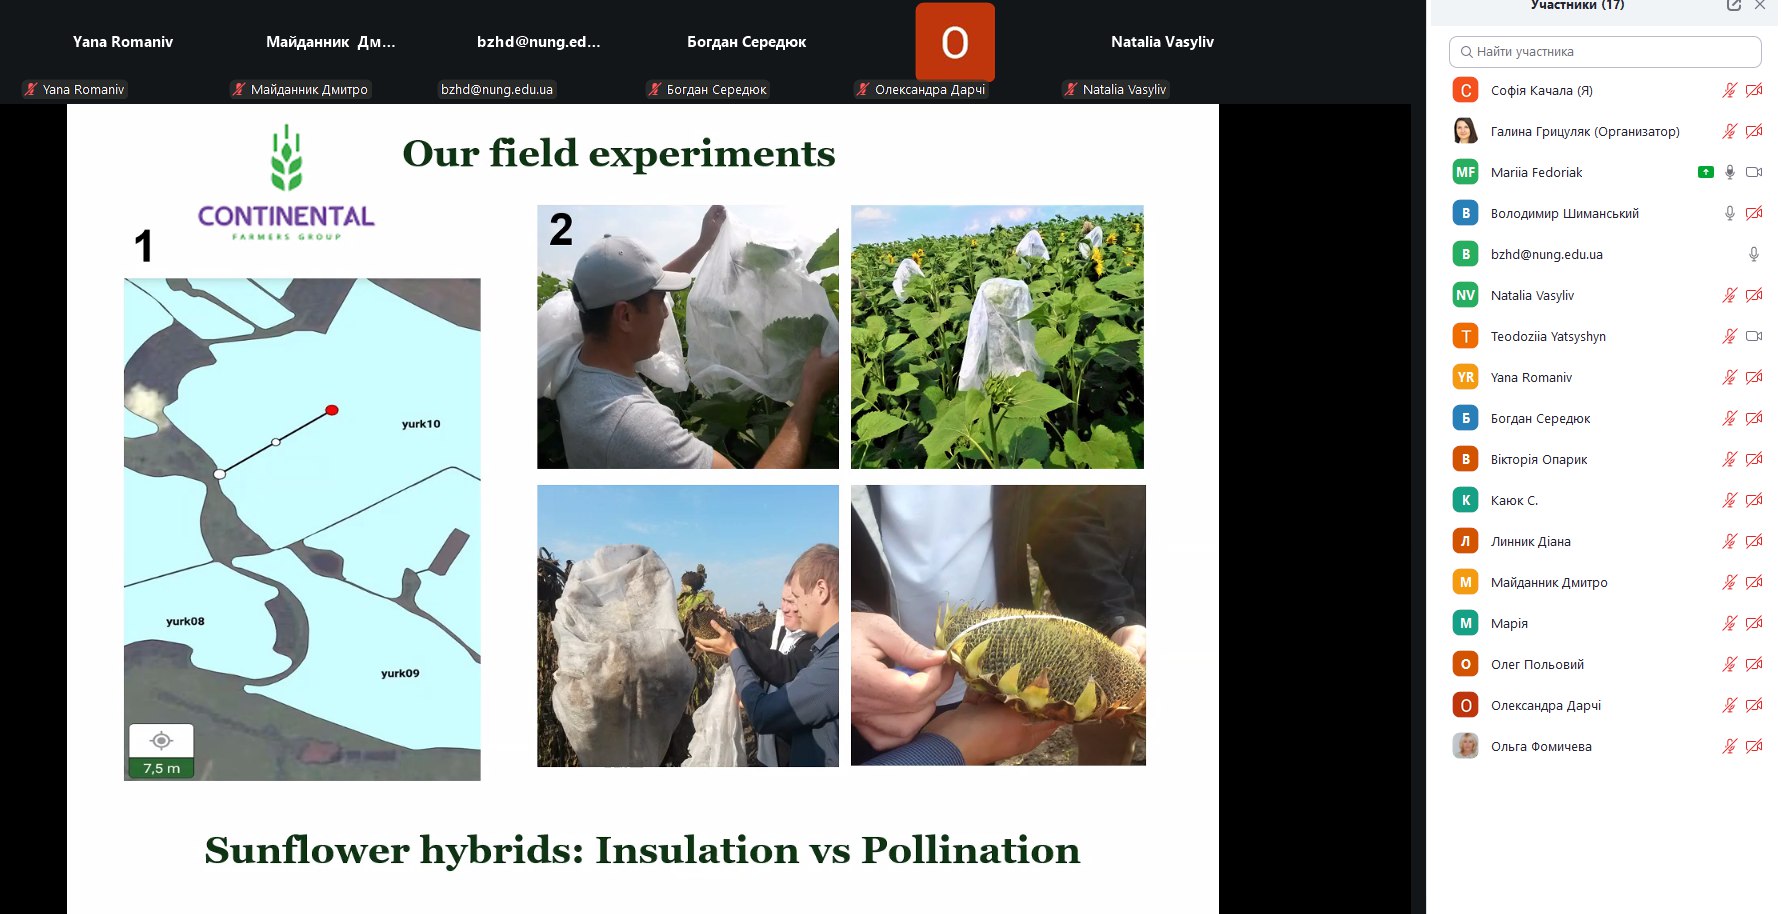Select Ольга Фомичева in the participants list
The height and width of the screenshot is (914, 1781).
click(1541, 747)
